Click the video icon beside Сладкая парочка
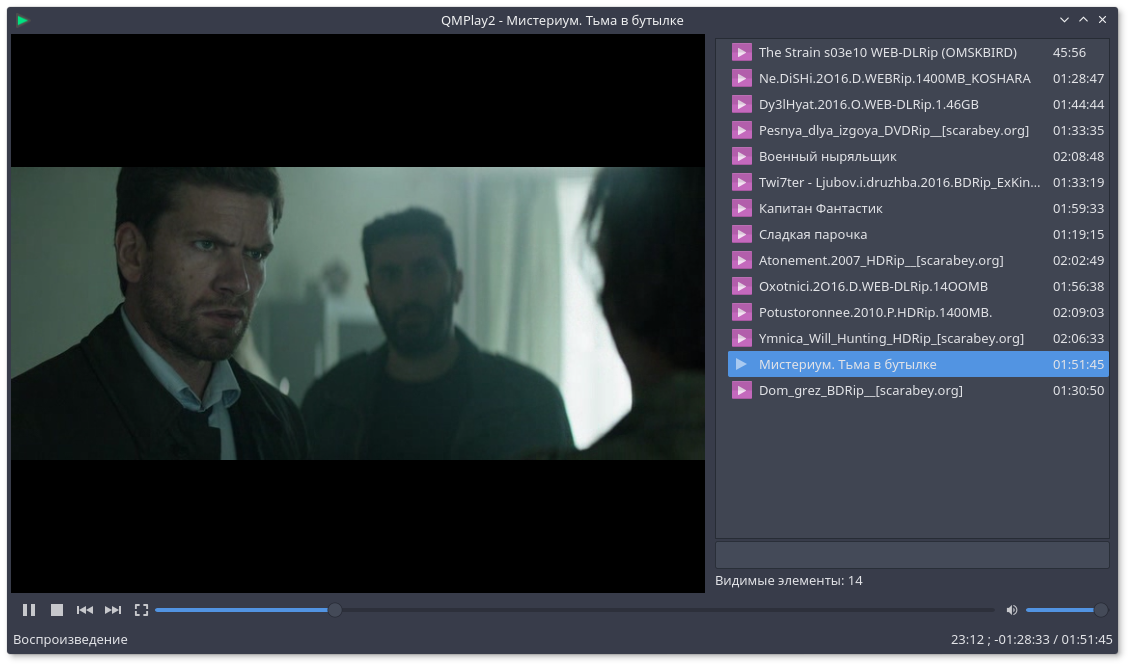 tap(741, 234)
